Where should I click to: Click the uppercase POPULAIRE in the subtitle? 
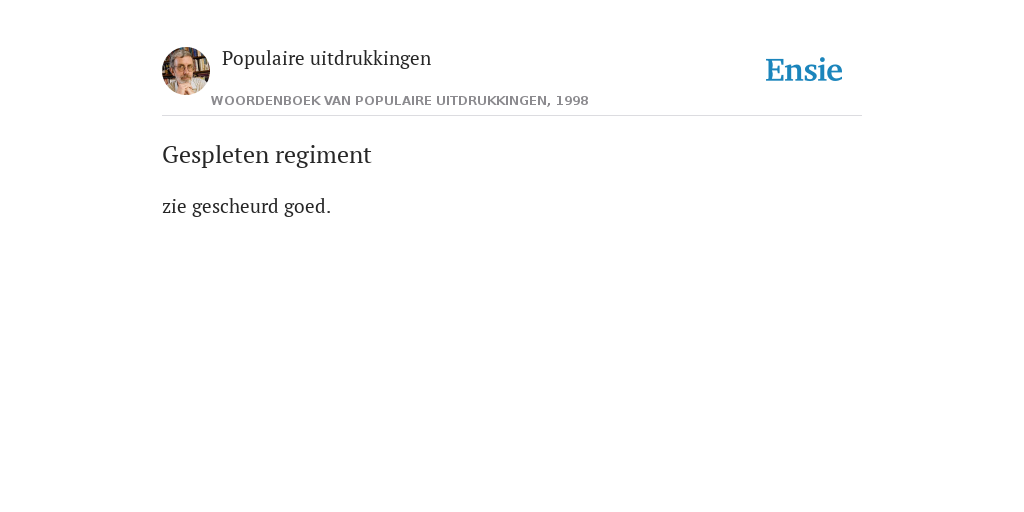tap(394, 101)
